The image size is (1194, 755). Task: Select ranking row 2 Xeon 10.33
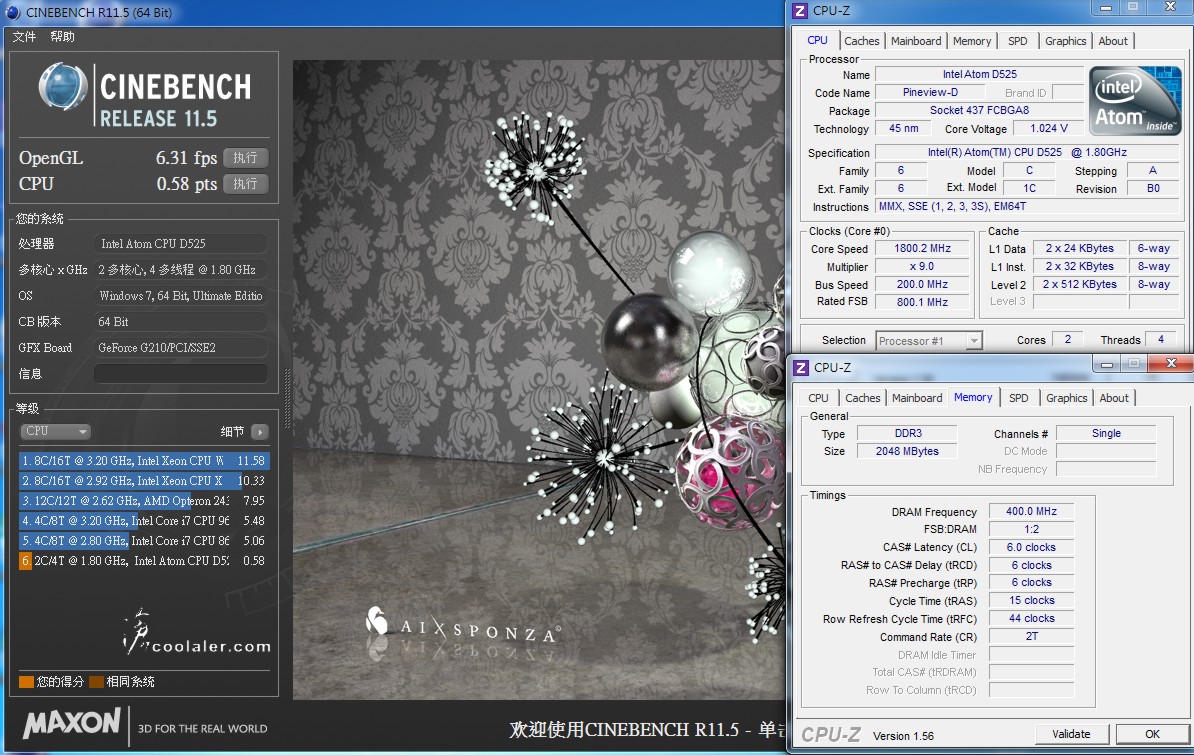(x=144, y=481)
